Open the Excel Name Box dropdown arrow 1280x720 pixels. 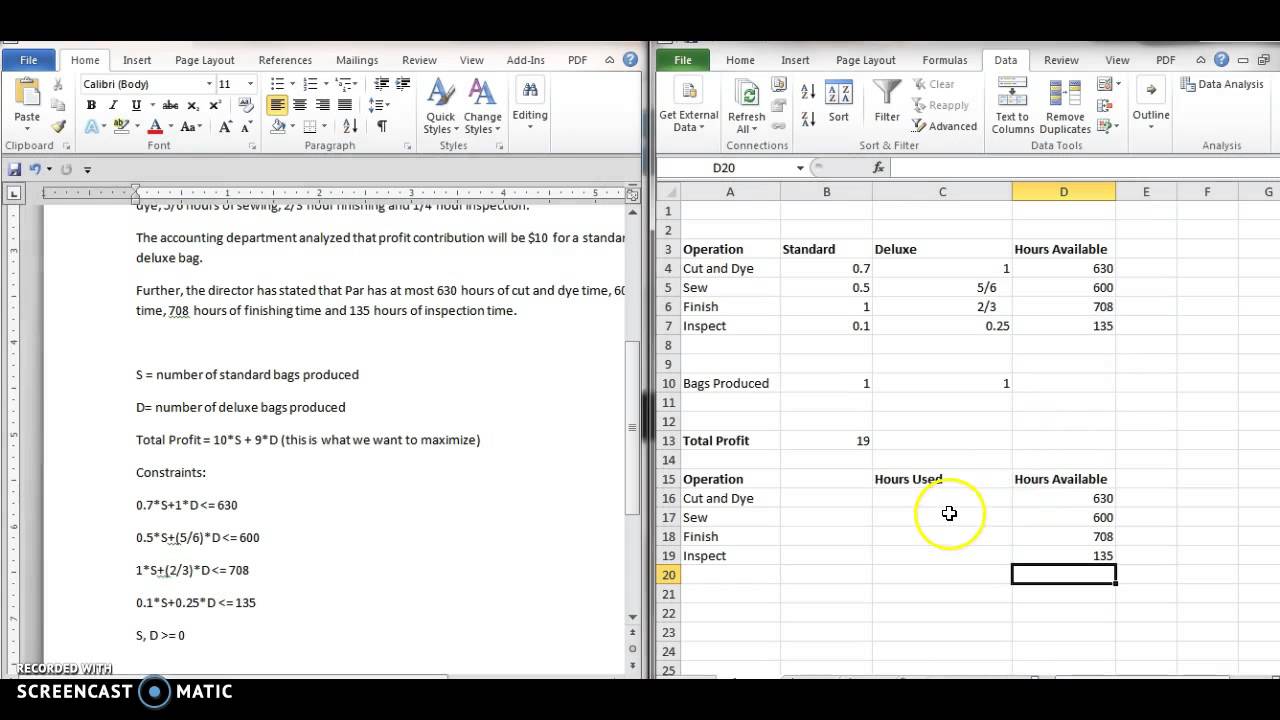(800, 168)
